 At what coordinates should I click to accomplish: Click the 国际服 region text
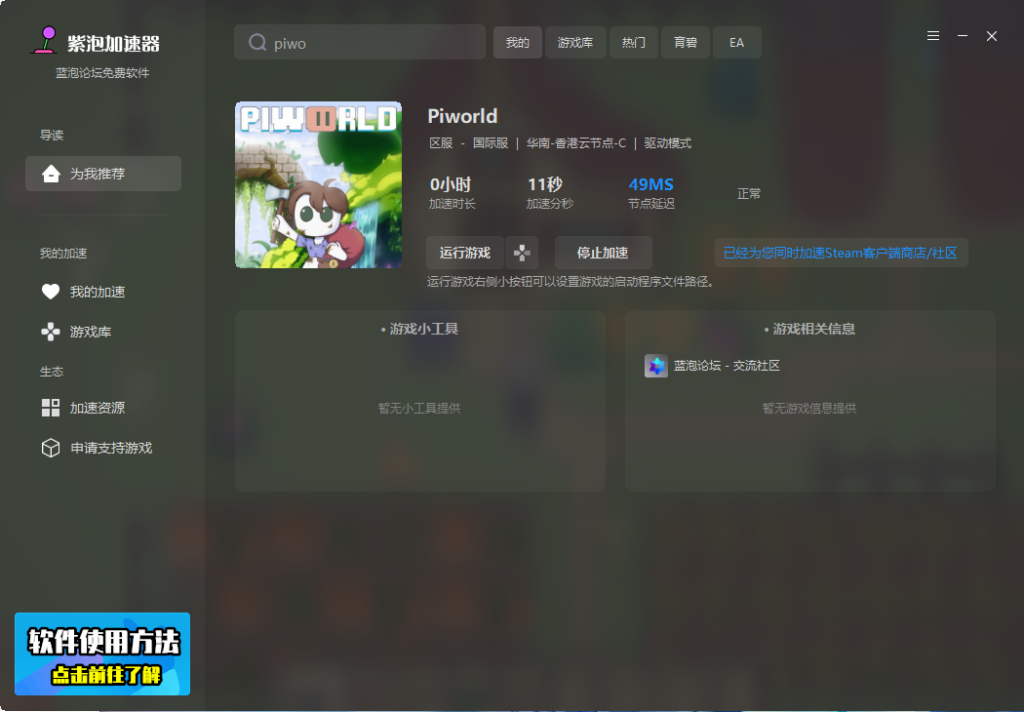(490, 143)
